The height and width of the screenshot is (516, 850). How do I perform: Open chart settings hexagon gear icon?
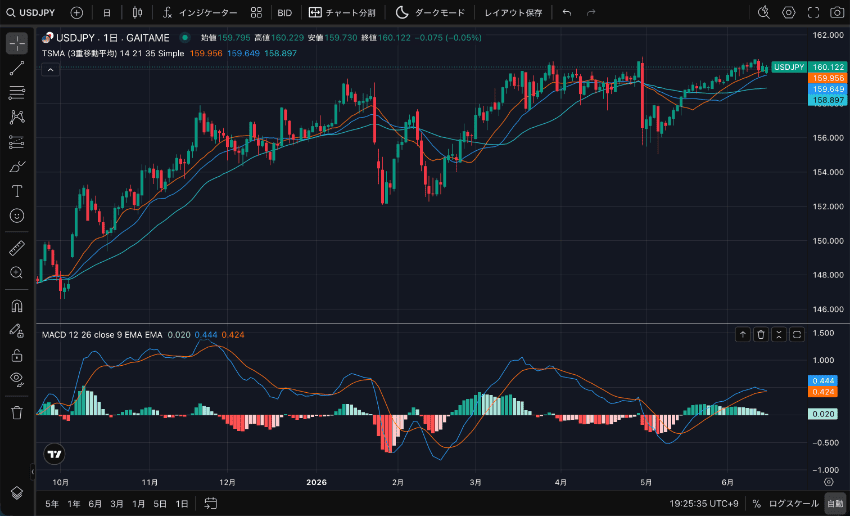click(789, 12)
